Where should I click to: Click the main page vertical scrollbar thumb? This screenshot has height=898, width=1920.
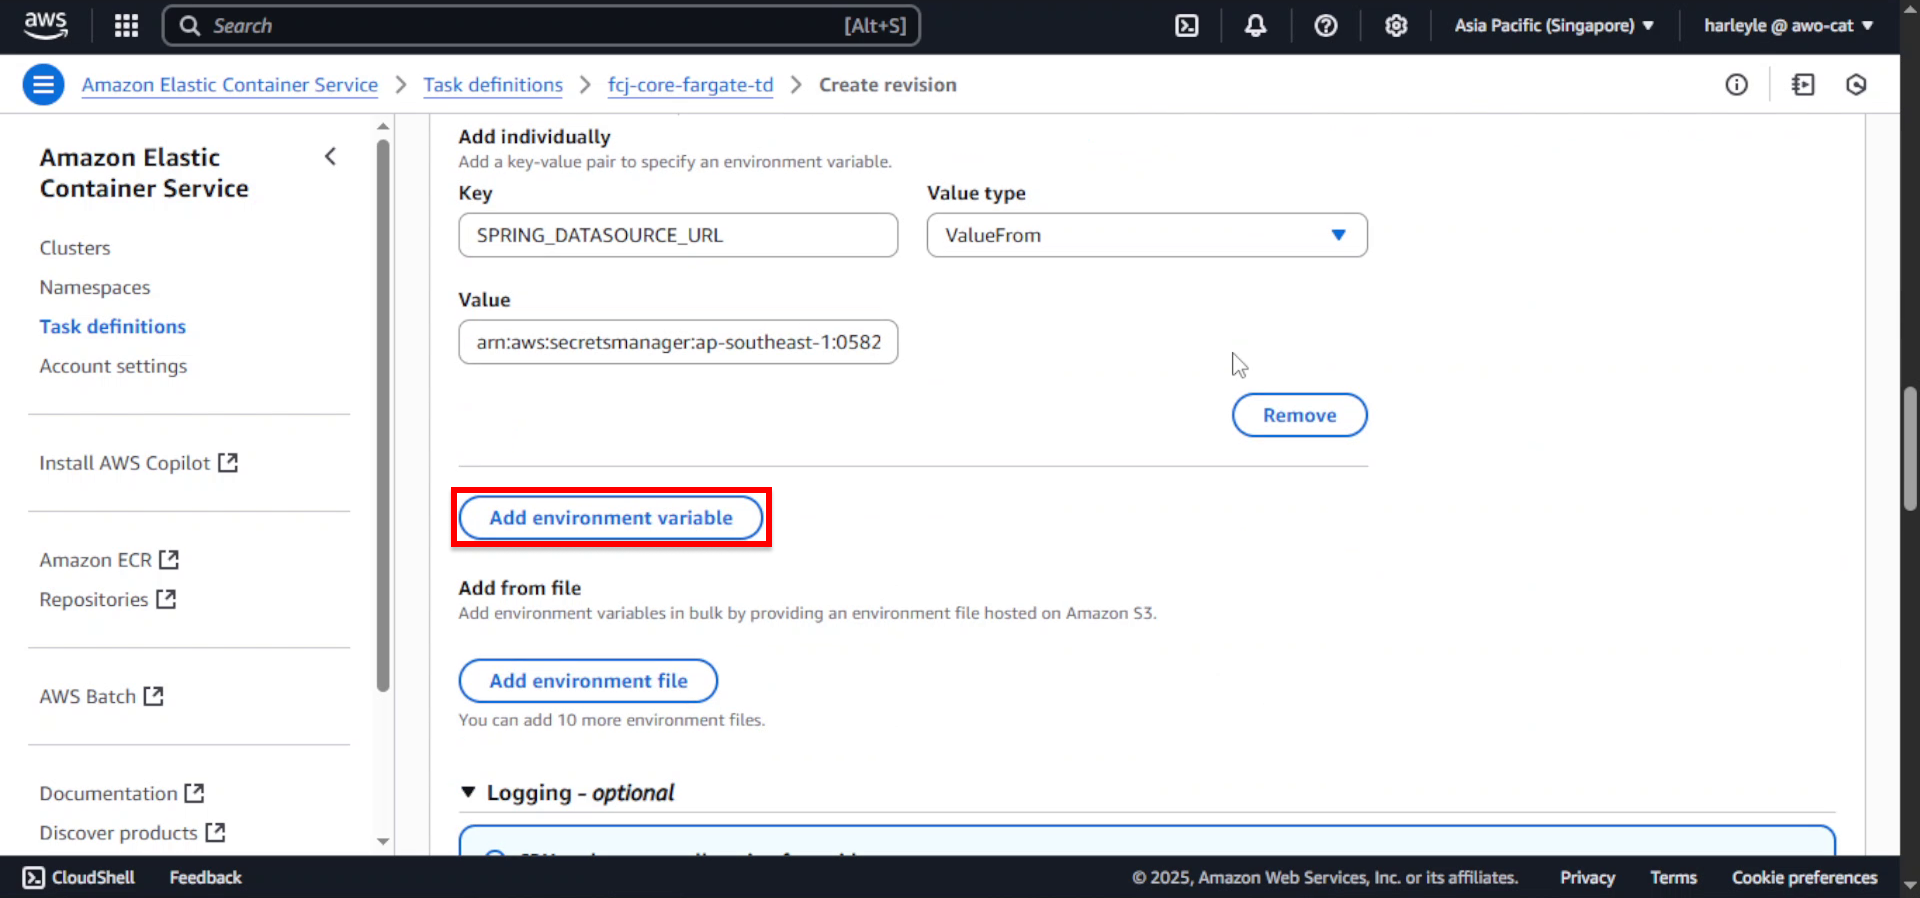pos(1910,449)
